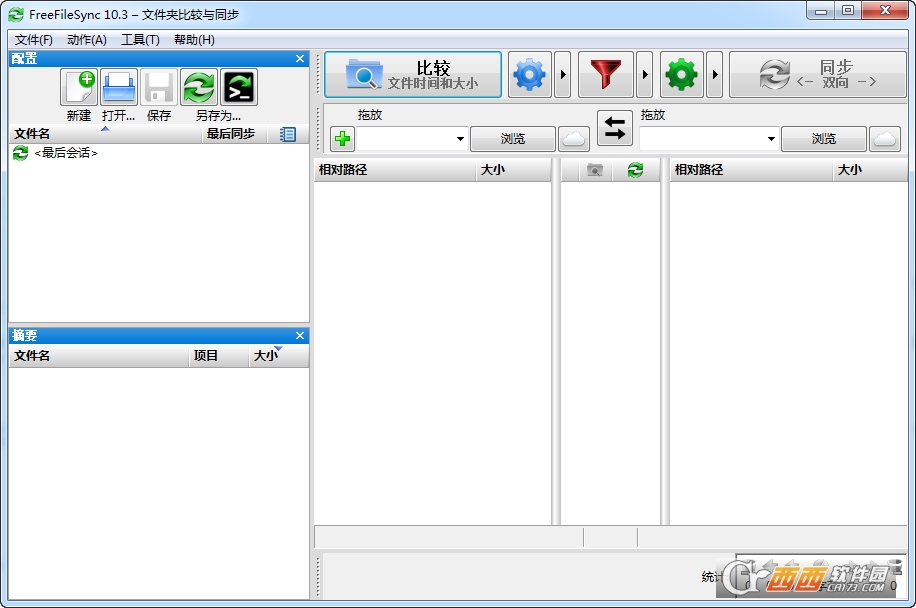Viewport: 916px width, 608px height.
Task: Click right grid 大小 column header
Action: [x=869, y=170]
